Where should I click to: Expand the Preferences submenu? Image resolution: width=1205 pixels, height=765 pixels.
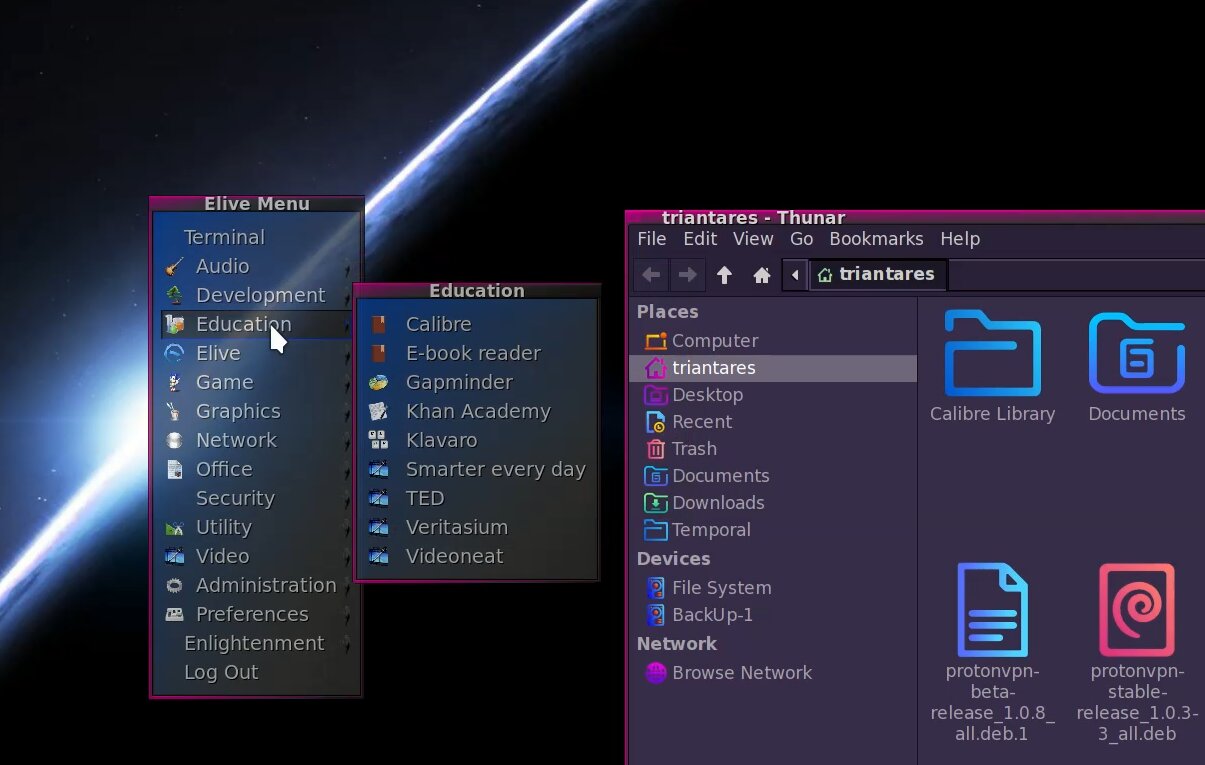[251, 614]
